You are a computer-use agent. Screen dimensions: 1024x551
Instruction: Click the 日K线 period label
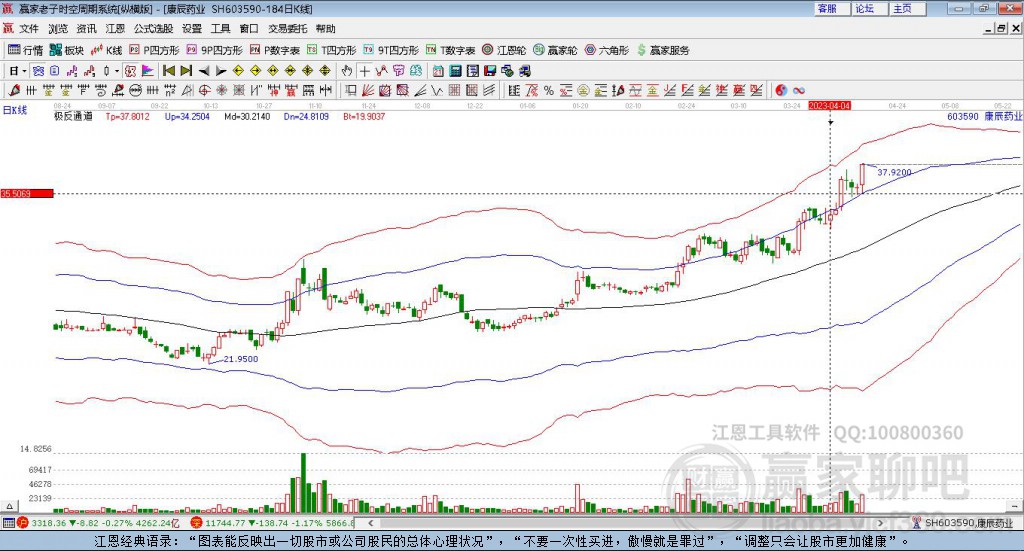coord(15,110)
